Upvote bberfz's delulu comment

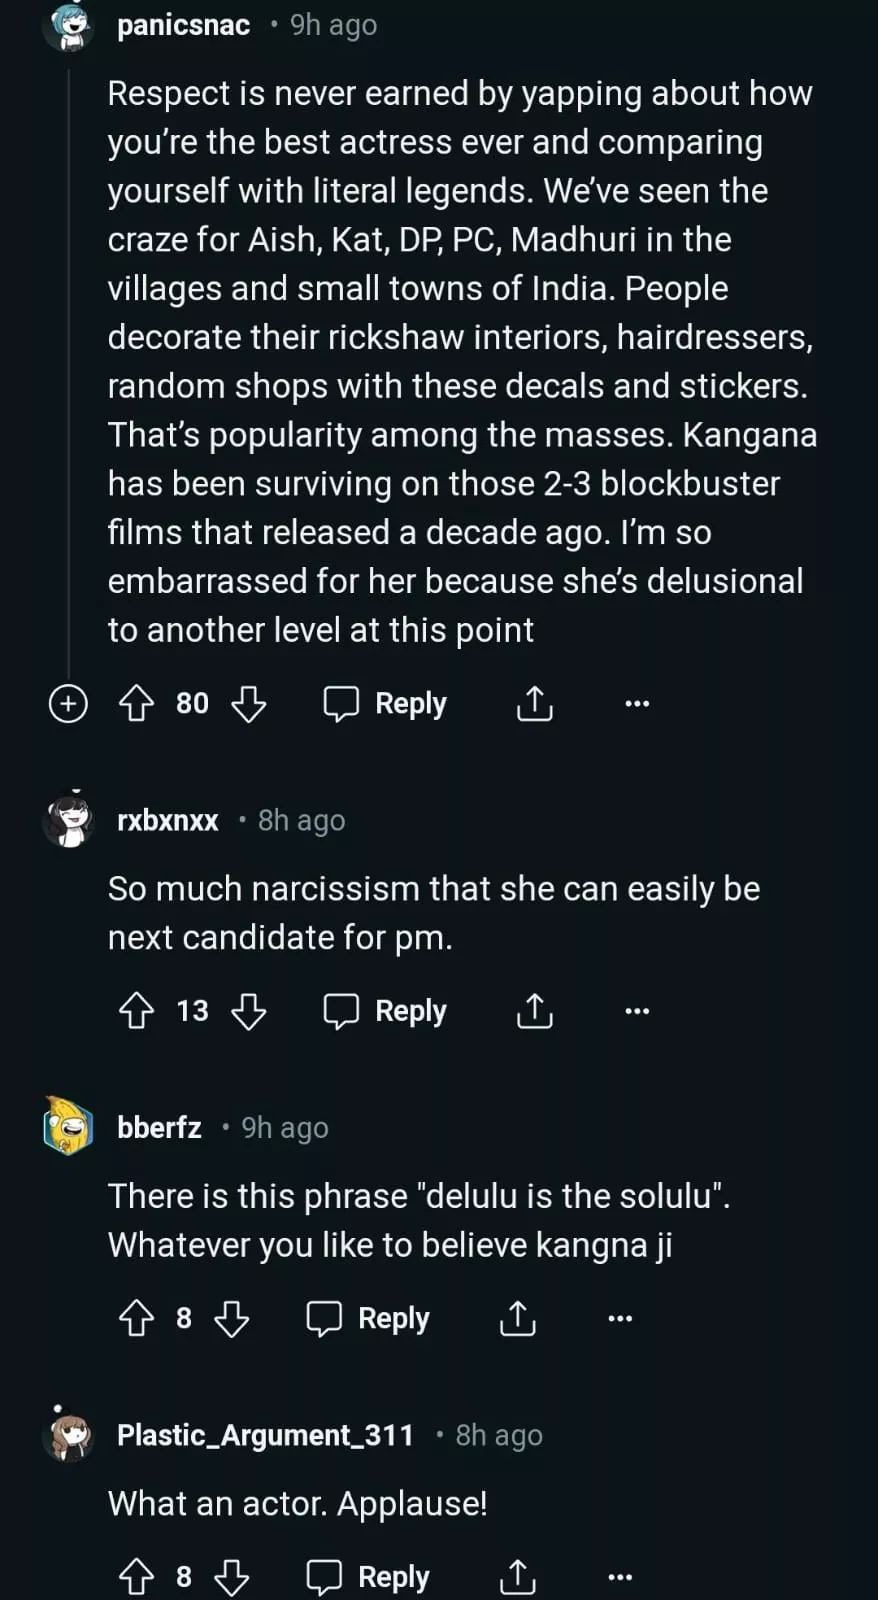pos(136,1318)
